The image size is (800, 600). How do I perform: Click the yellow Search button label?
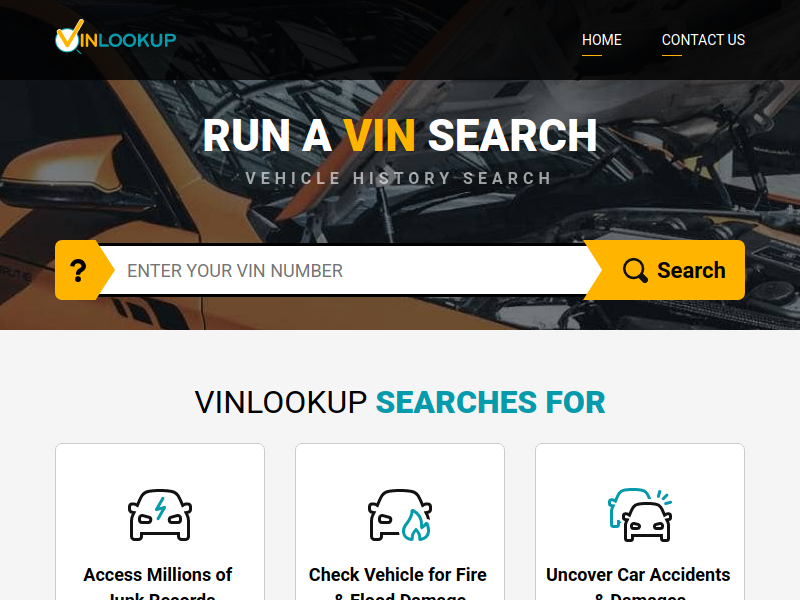click(x=691, y=270)
